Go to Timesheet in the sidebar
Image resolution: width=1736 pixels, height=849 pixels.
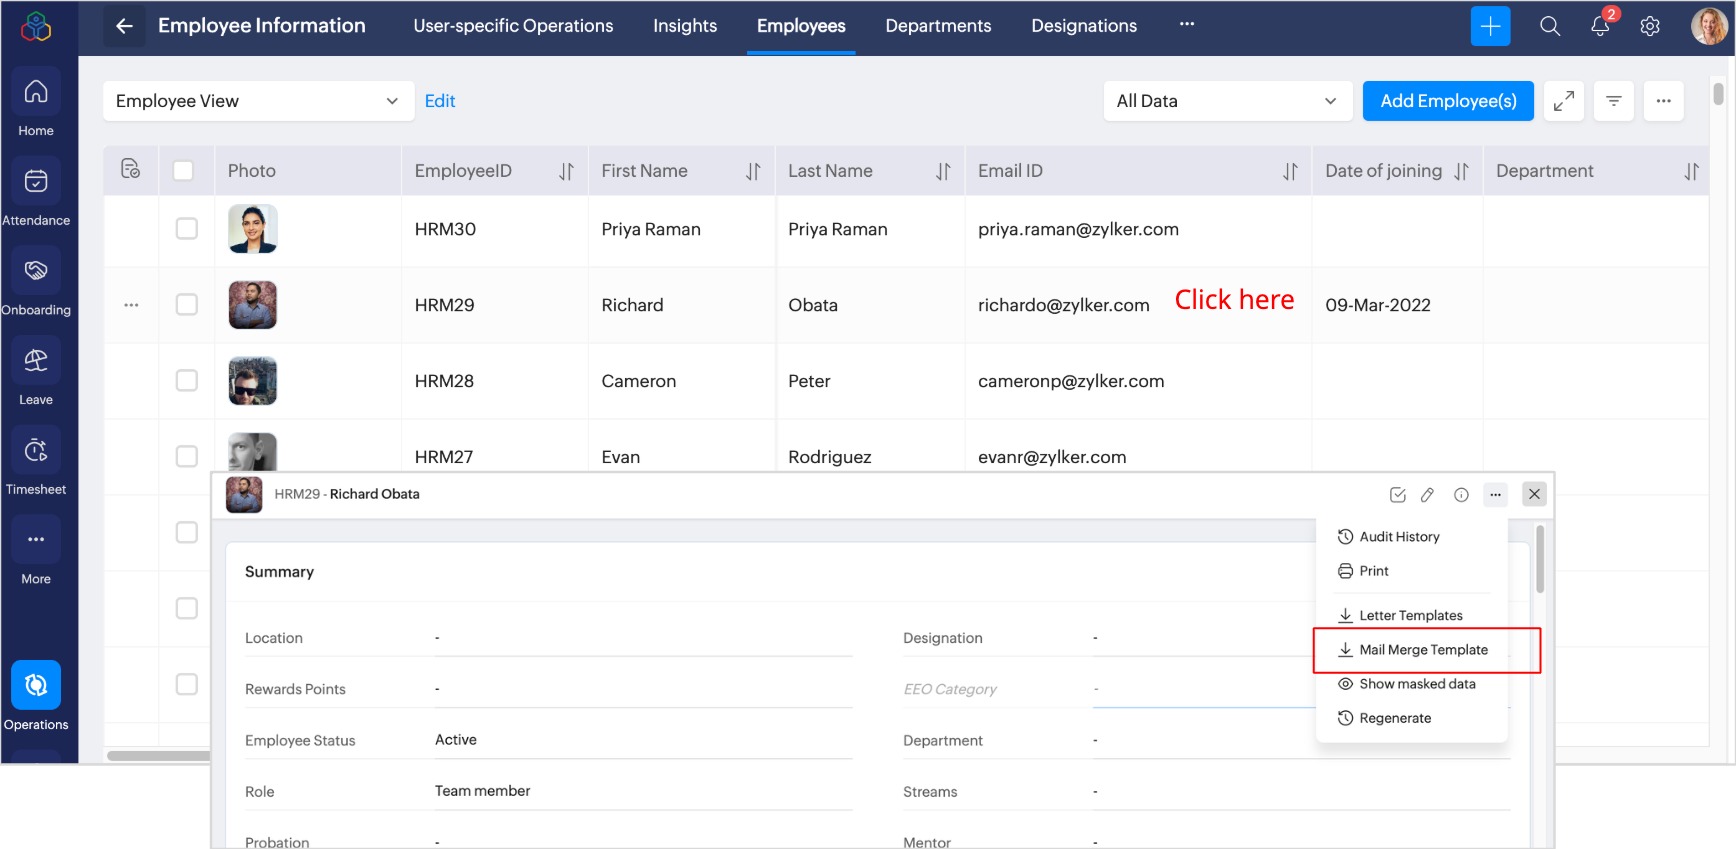(x=36, y=461)
